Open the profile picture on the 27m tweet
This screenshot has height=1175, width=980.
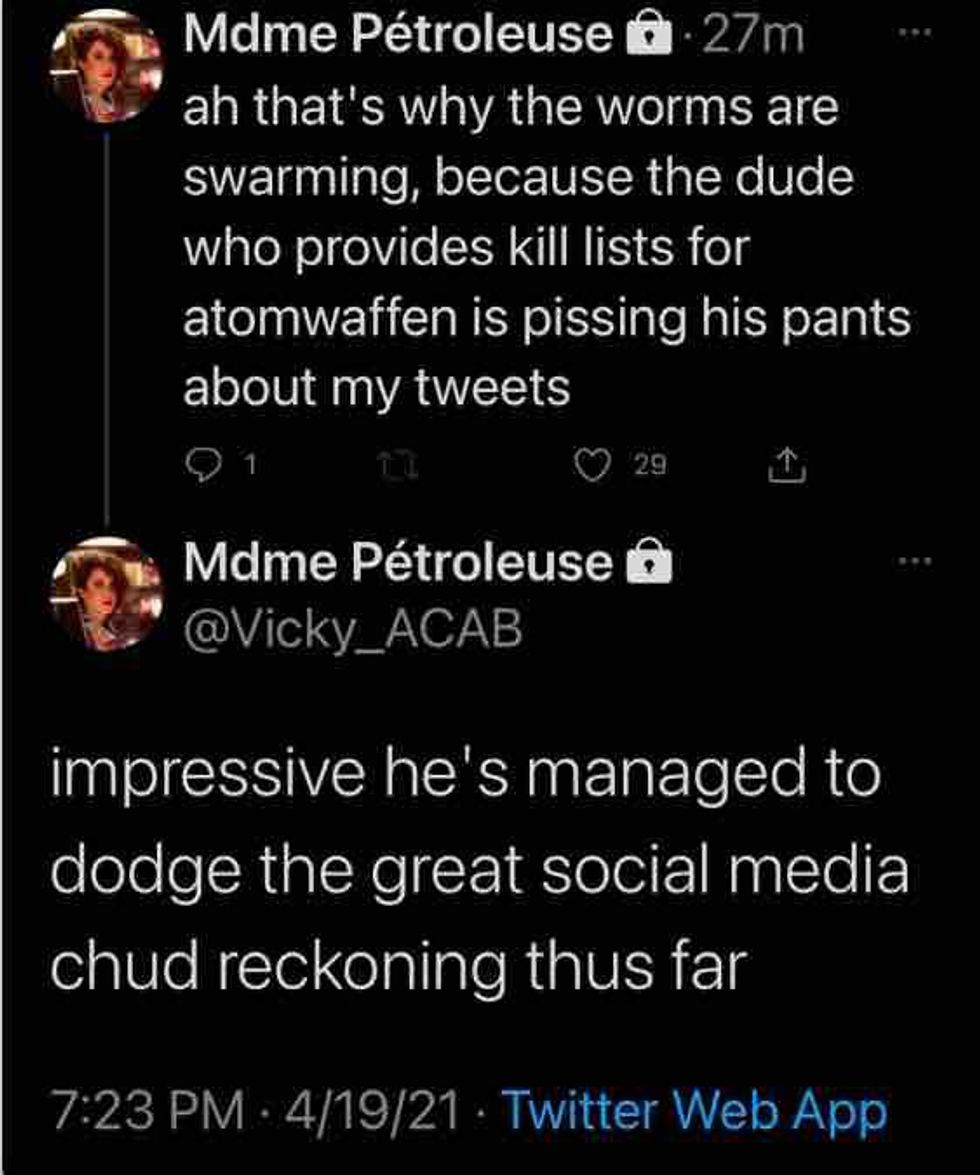[x=106, y=68]
